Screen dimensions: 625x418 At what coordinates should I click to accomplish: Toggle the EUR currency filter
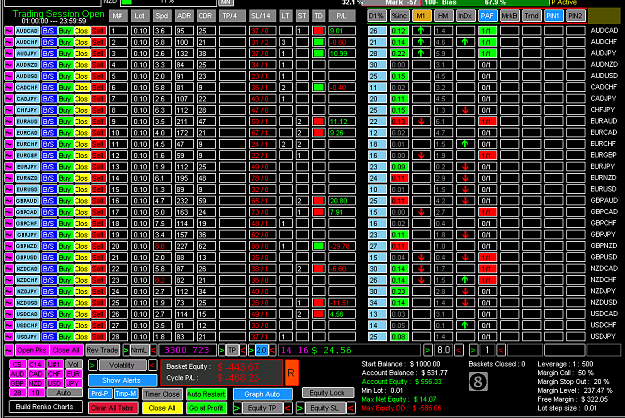[73, 374]
